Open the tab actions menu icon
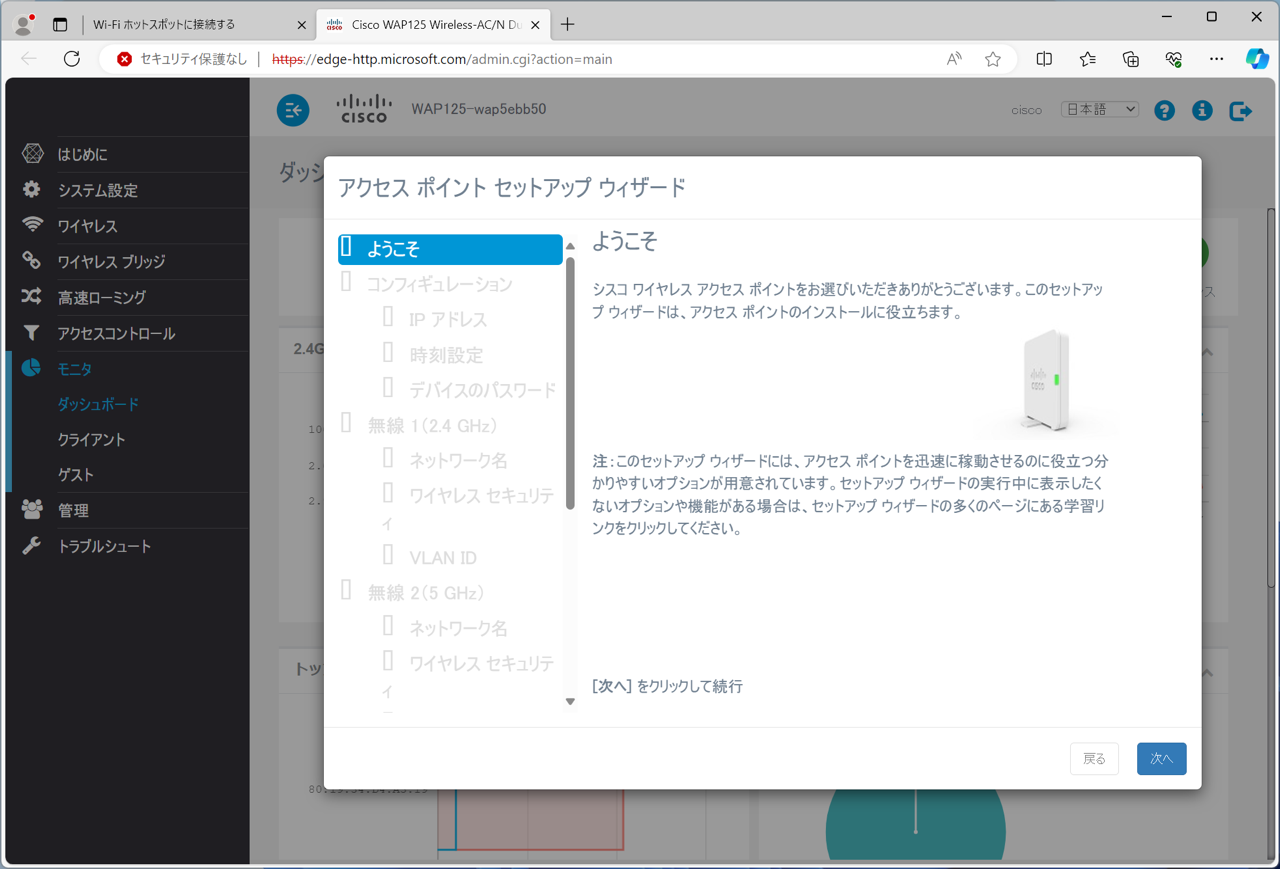 [60, 24]
